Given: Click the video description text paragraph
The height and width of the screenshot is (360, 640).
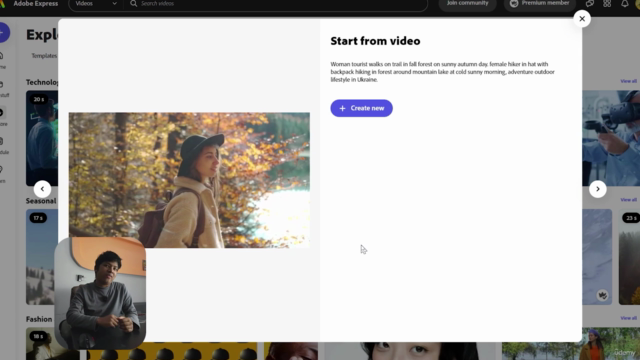Looking at the screenshot, I should pos(442,72).
